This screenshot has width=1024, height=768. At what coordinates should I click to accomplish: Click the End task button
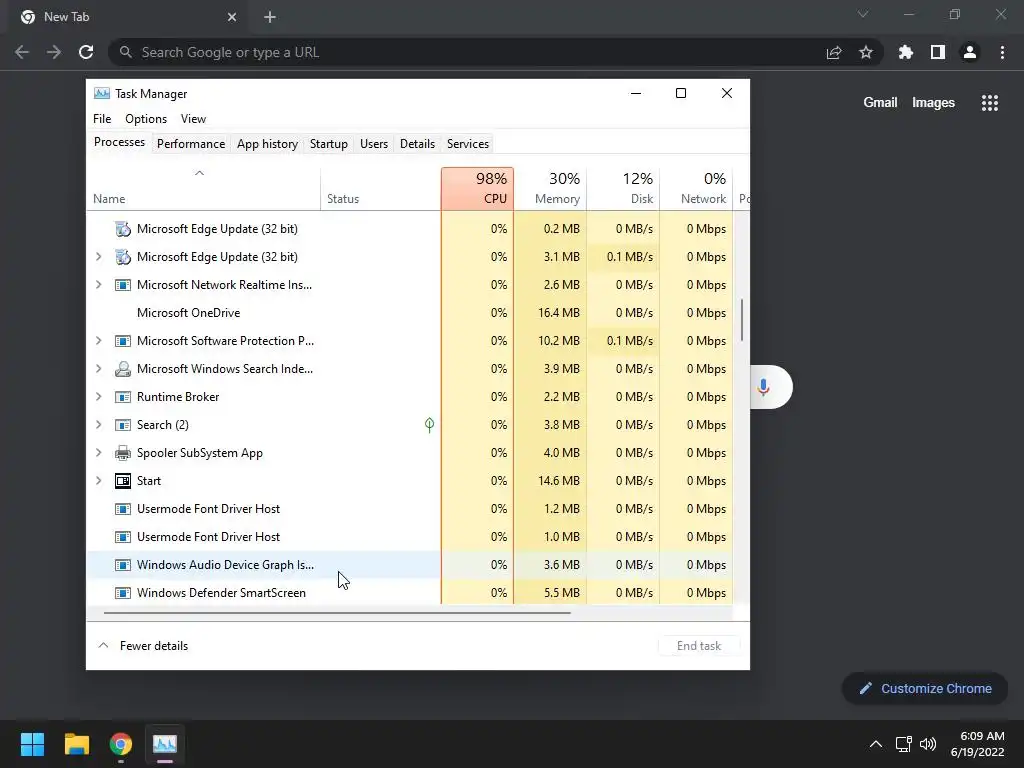pos(699,646)
